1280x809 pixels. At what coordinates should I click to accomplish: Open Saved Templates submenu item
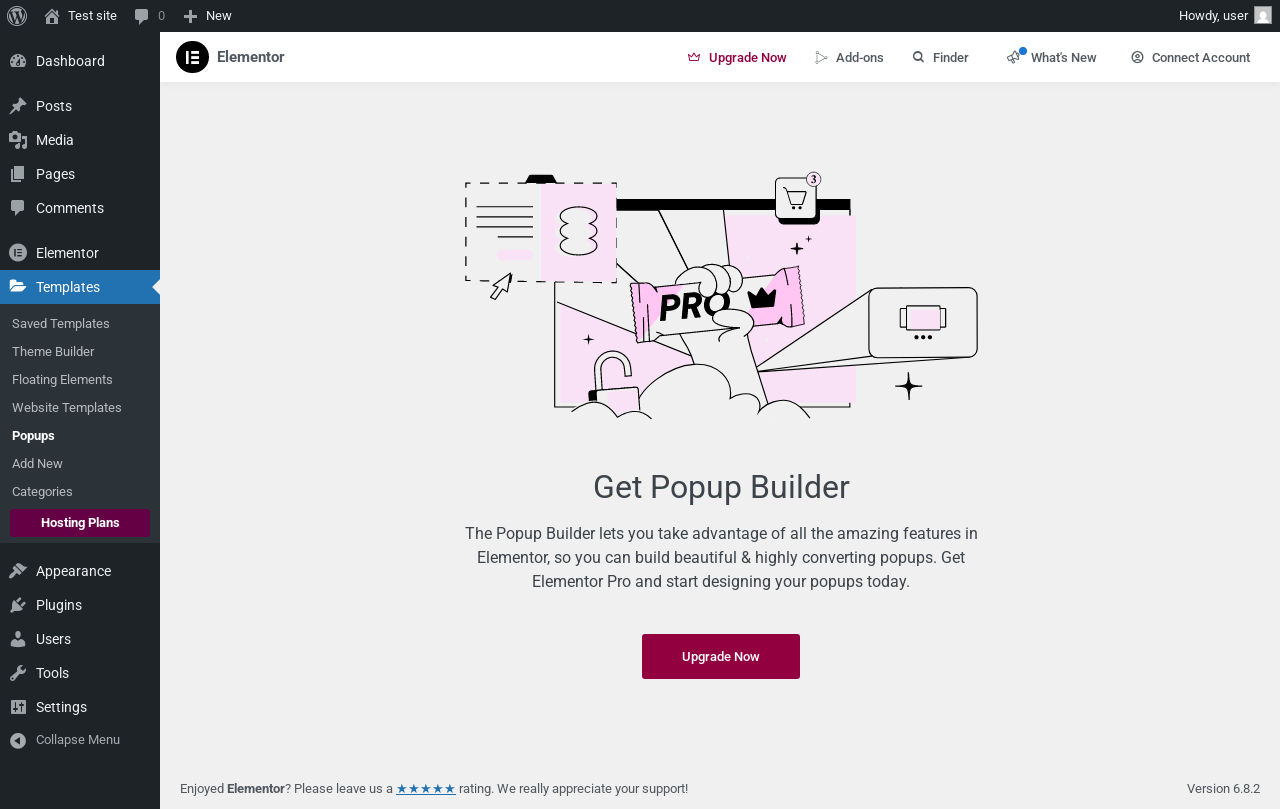tap(61, 324)
